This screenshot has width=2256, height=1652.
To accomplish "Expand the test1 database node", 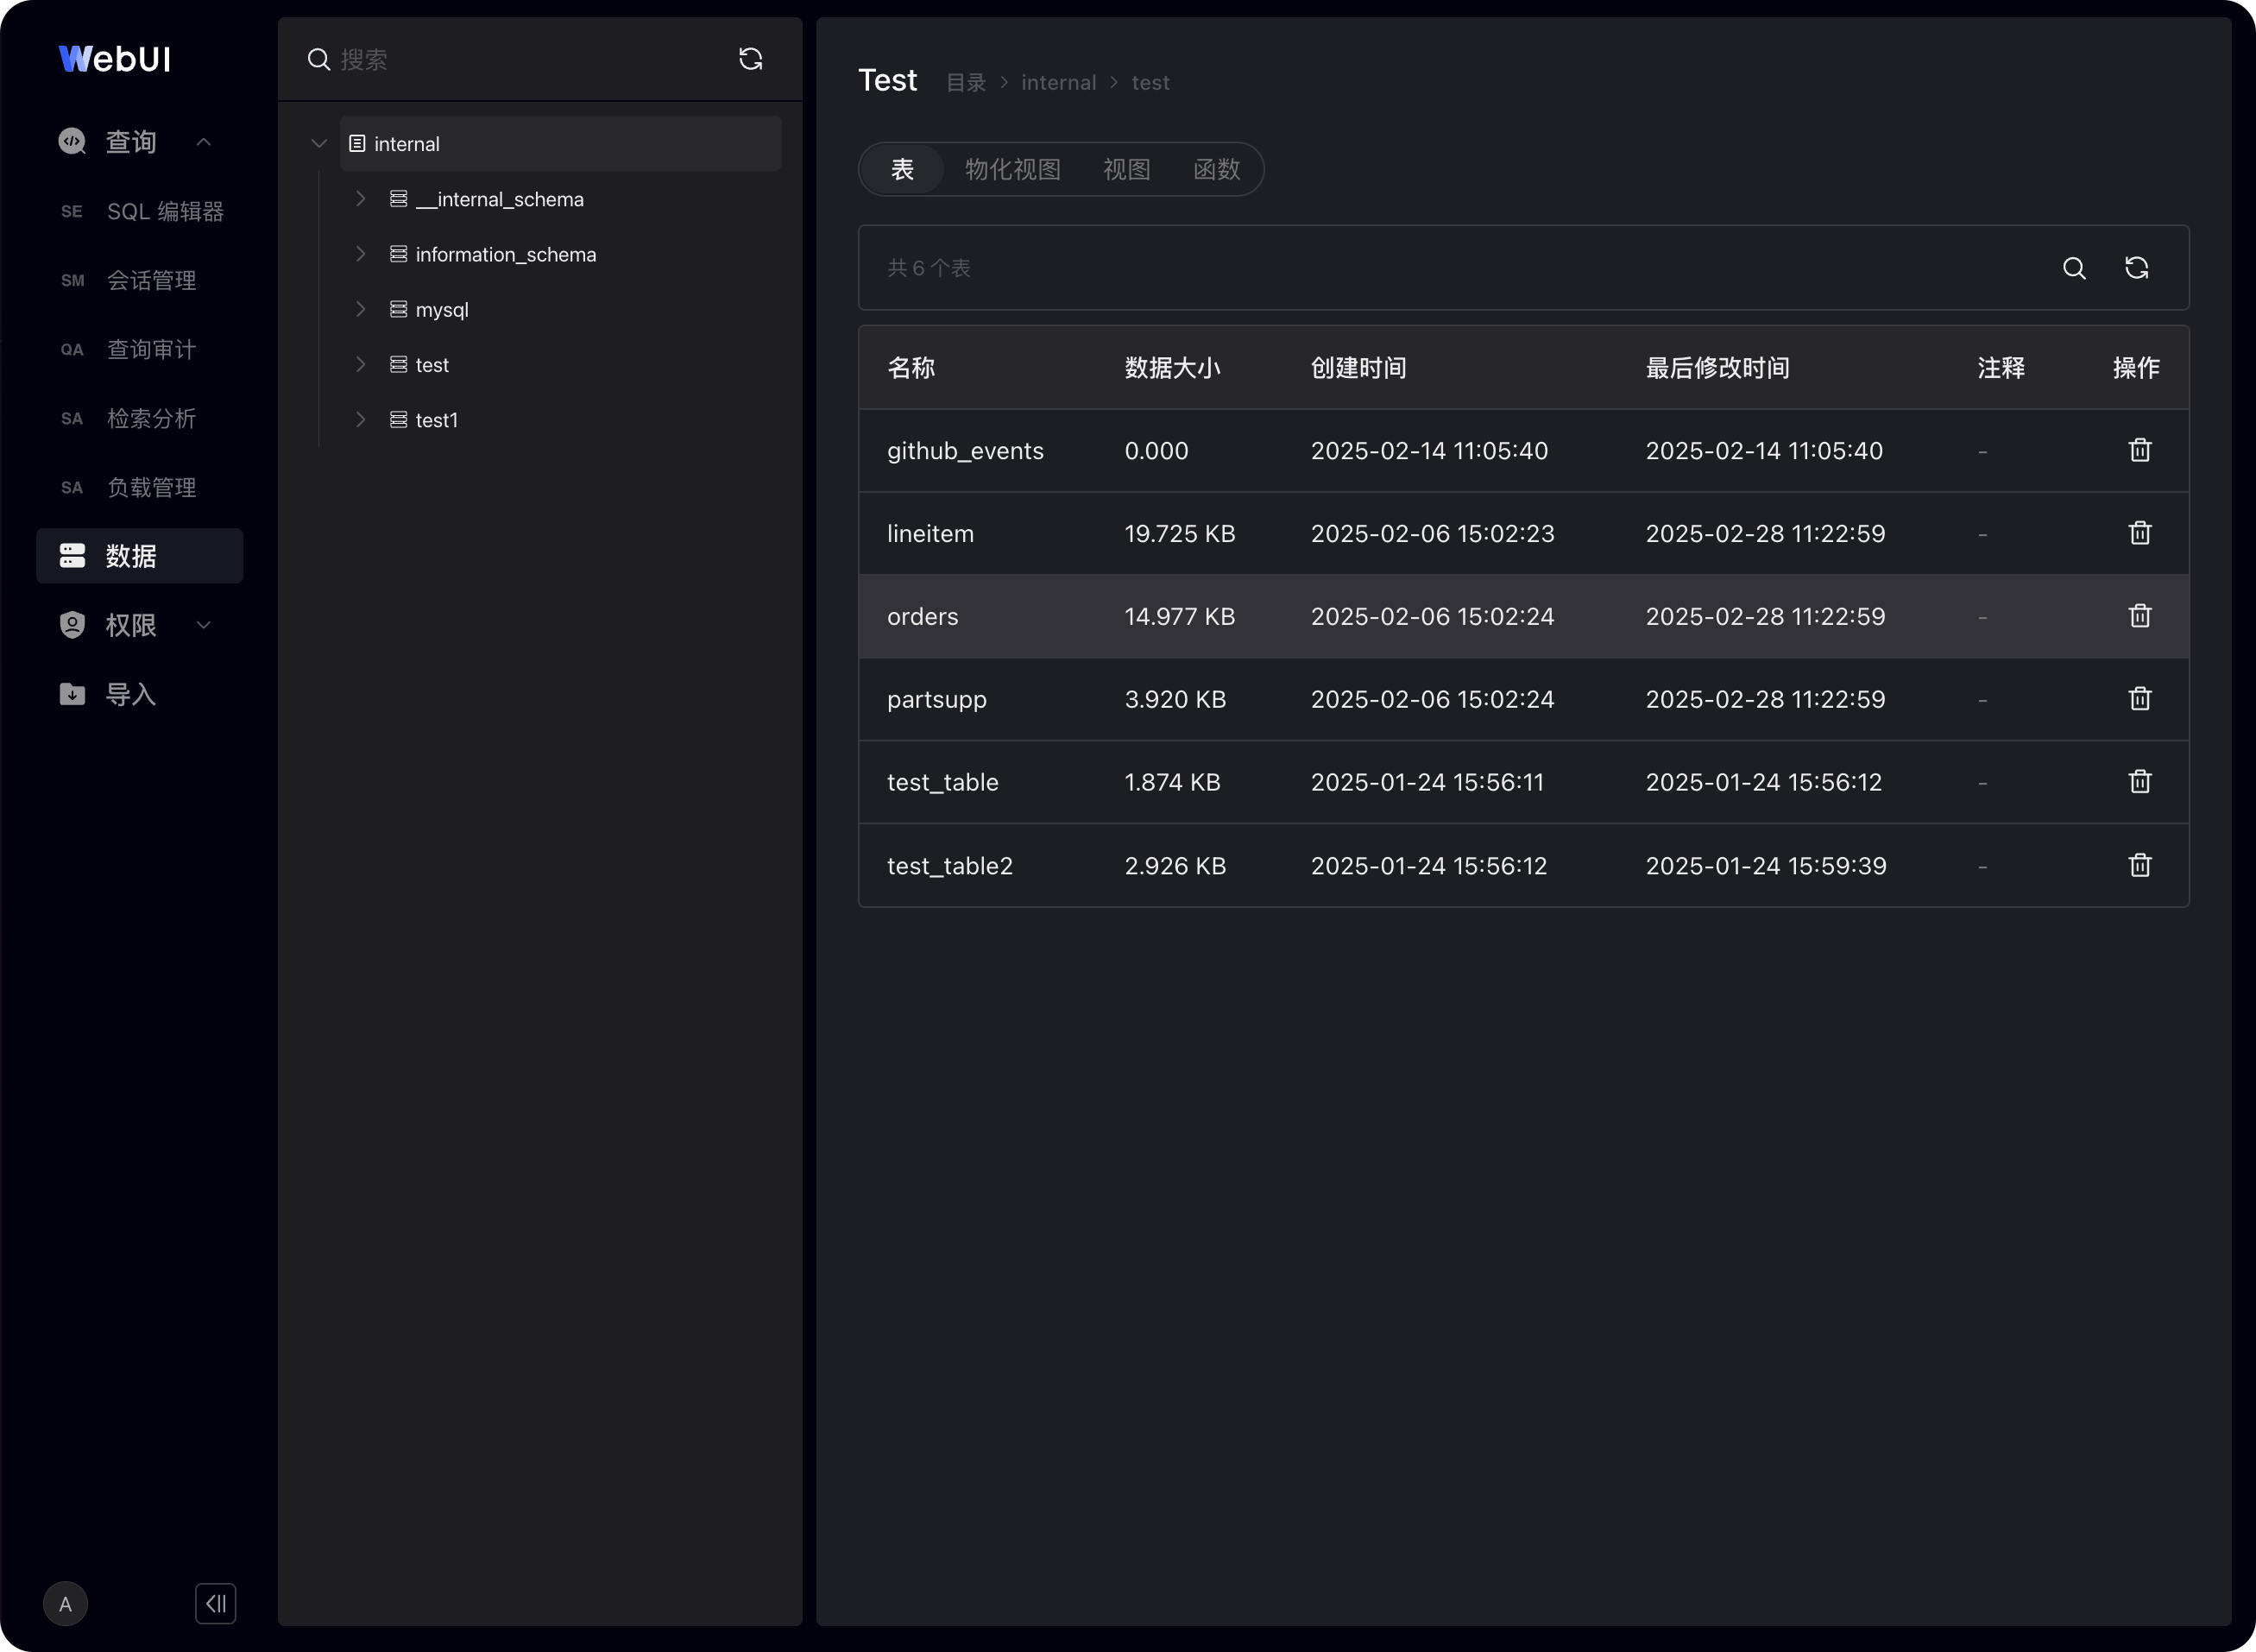I will (x=361, y=419).
